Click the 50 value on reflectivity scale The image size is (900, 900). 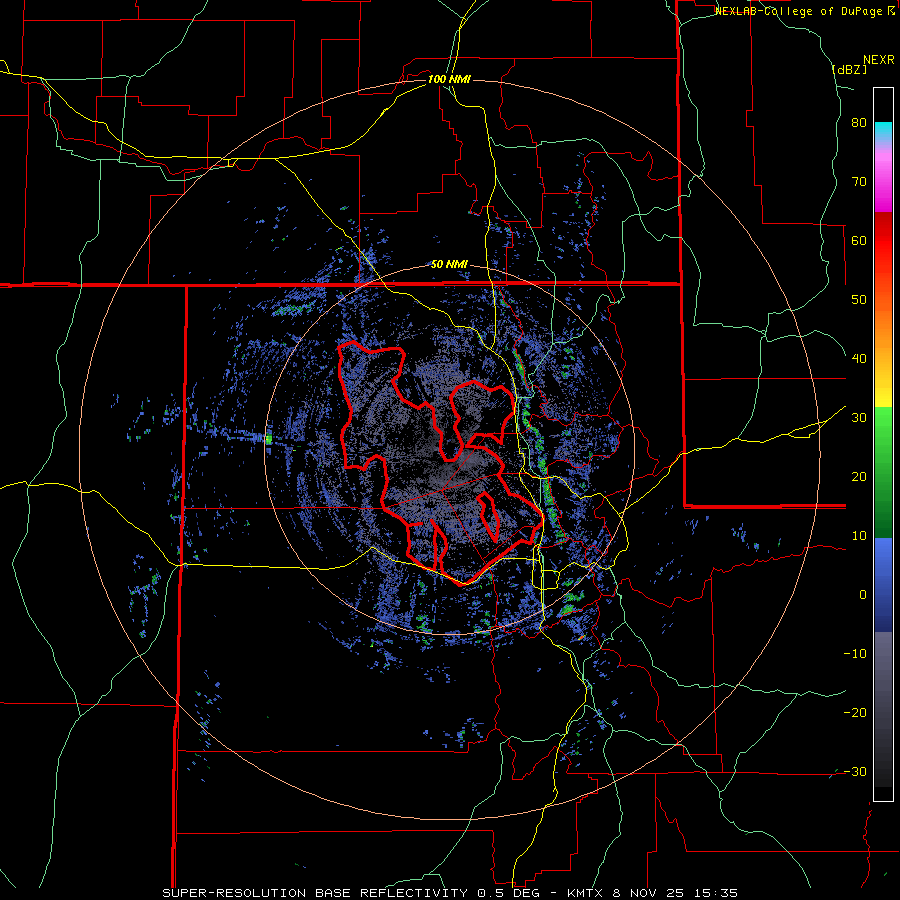tap(859, 300)
